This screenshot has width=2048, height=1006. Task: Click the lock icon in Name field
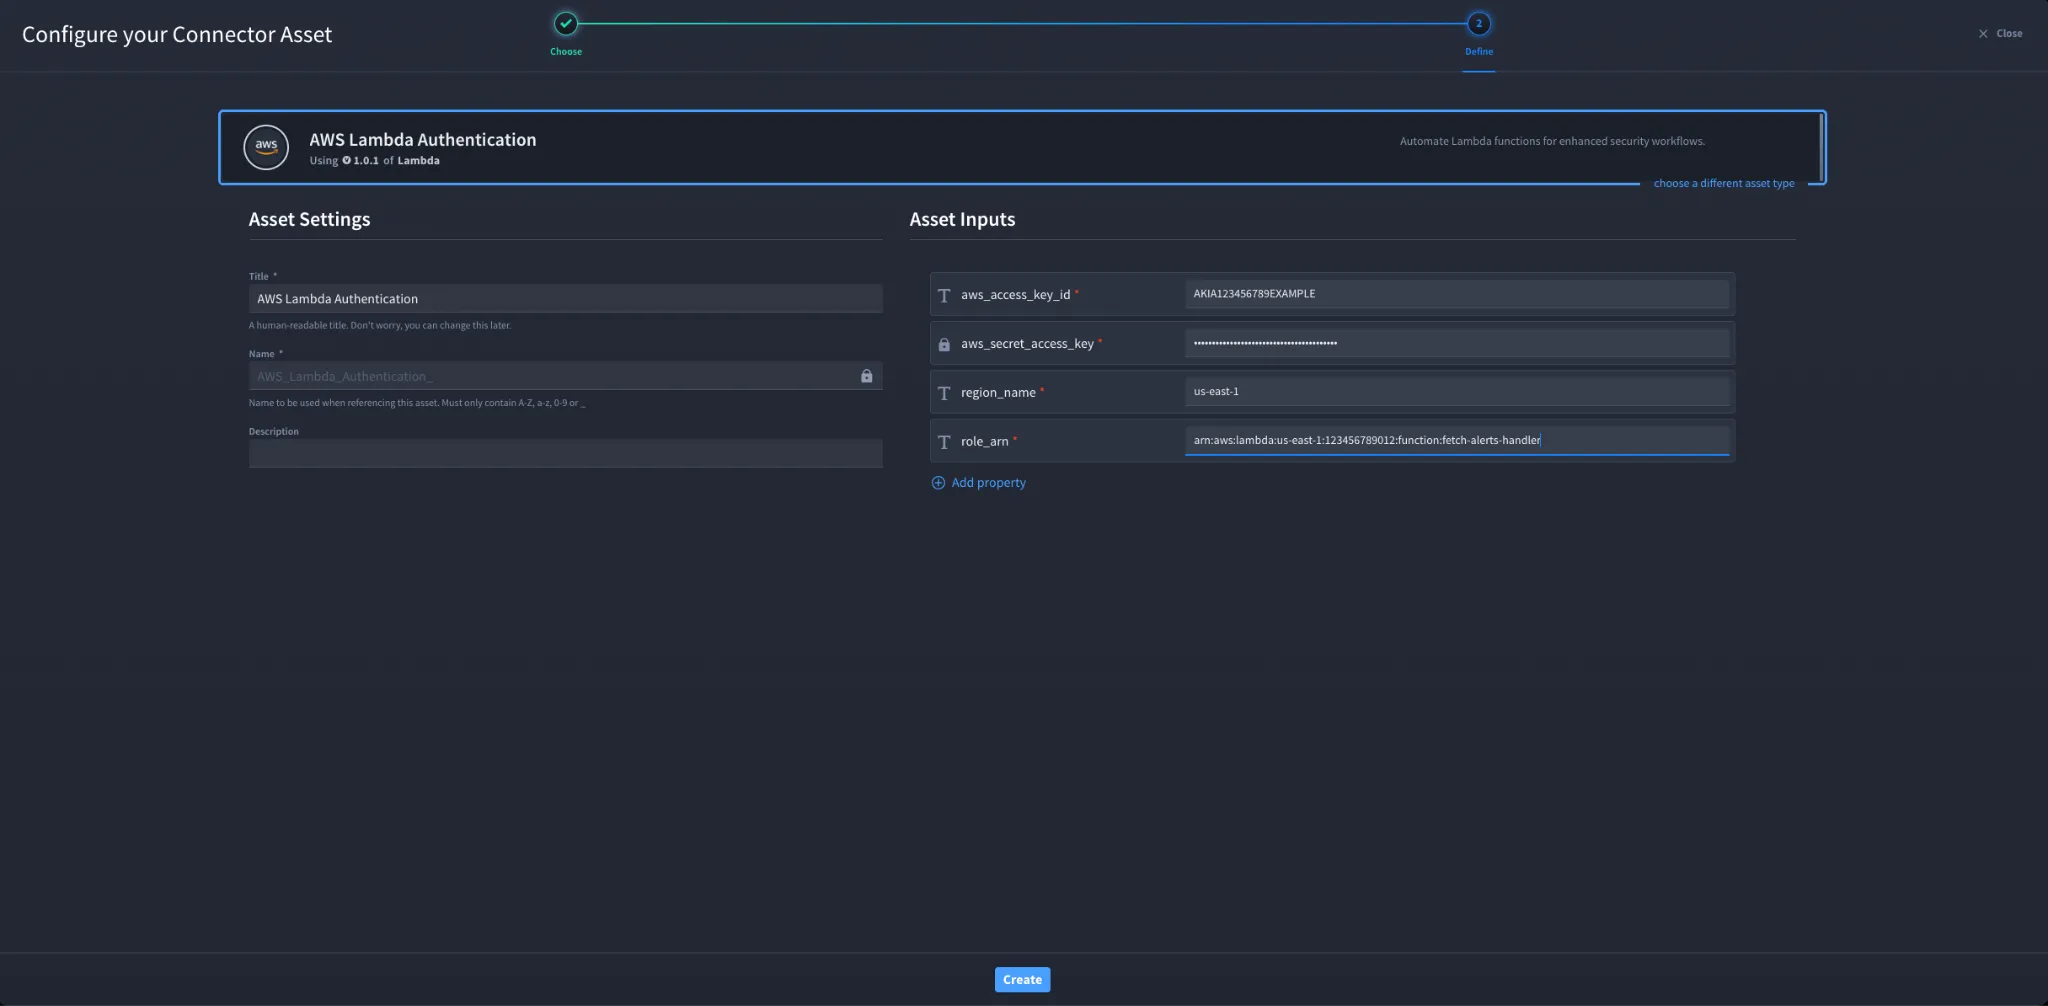pyautogui.click(x=867, y=376)
